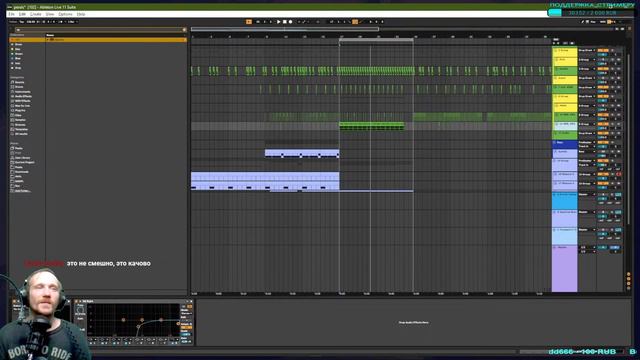Open the Help menu
Viewport: 640px width, 360px height.
click(81, 14)
